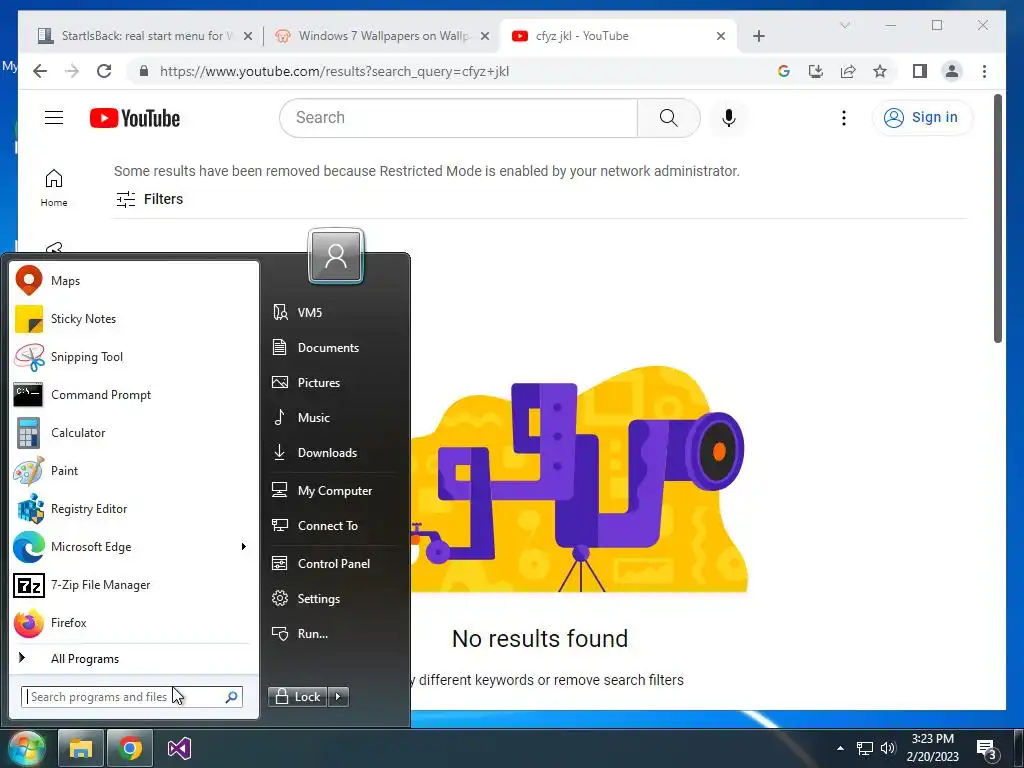1024x768 pixels.
Task: Open network status tray icon
Action: coord(865,748)
